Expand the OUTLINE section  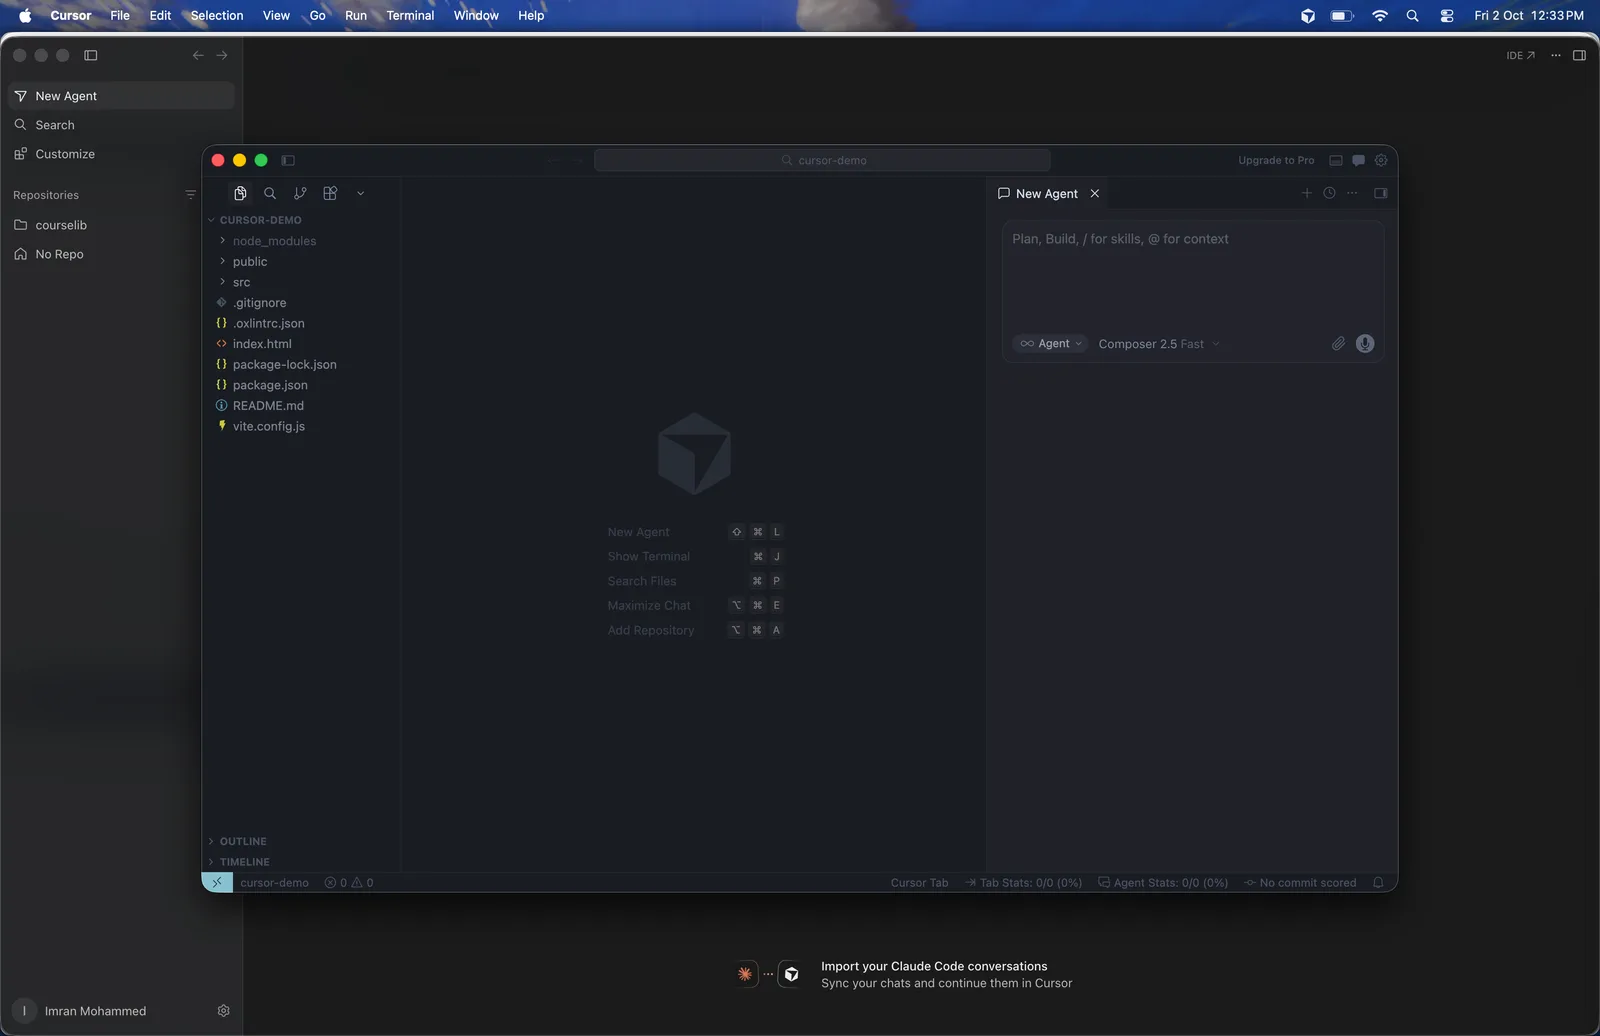click(x=301, y=841)
